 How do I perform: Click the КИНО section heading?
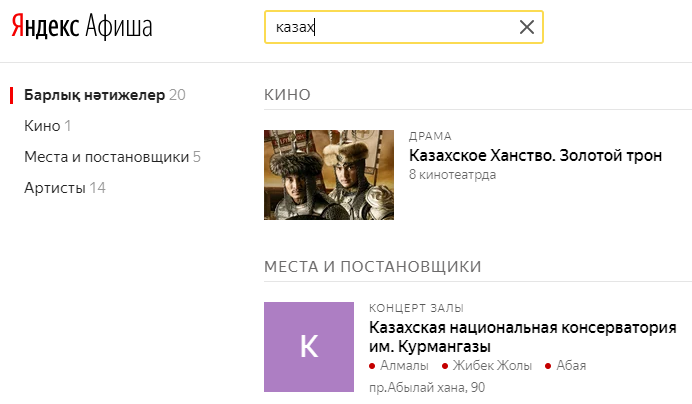point(287,94)
